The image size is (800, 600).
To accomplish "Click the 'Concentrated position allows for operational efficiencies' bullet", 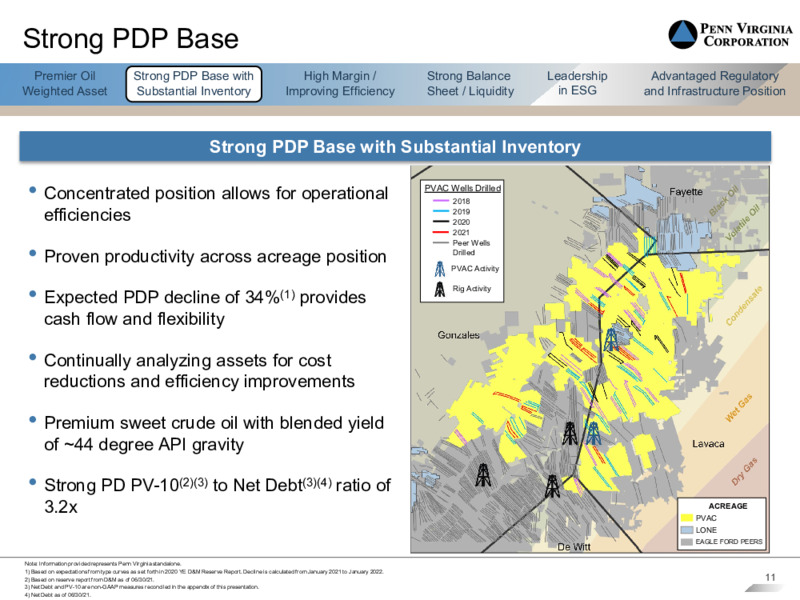I will point(216,204).
